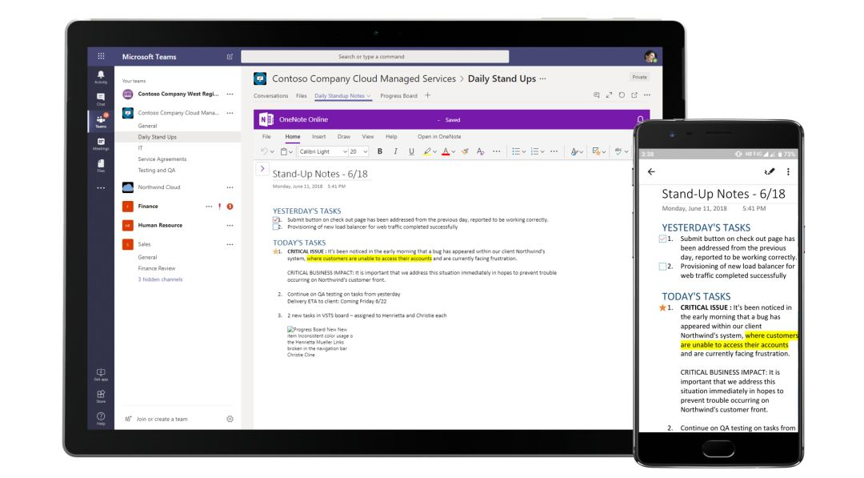The image size is (864, 478).
Task: Open Meetings in the left rail
Action: 101,144
